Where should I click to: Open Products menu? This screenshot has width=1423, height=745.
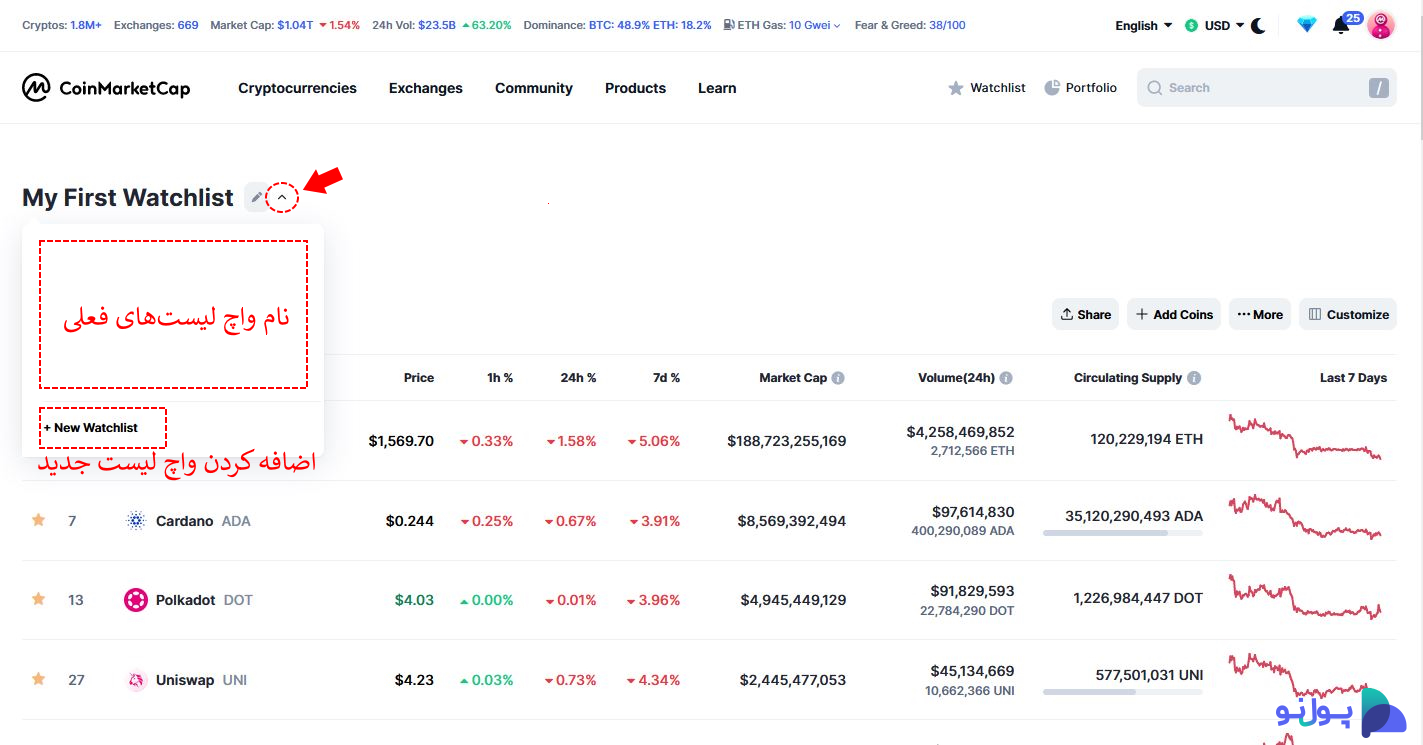[x=635, y=88]
